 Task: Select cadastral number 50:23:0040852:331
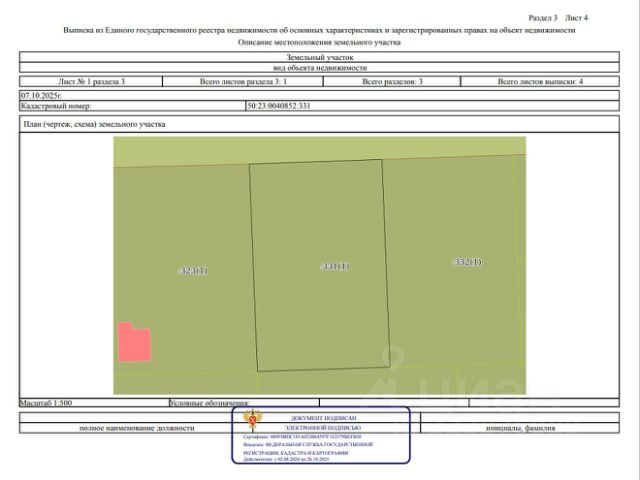[x=279, y=106]
